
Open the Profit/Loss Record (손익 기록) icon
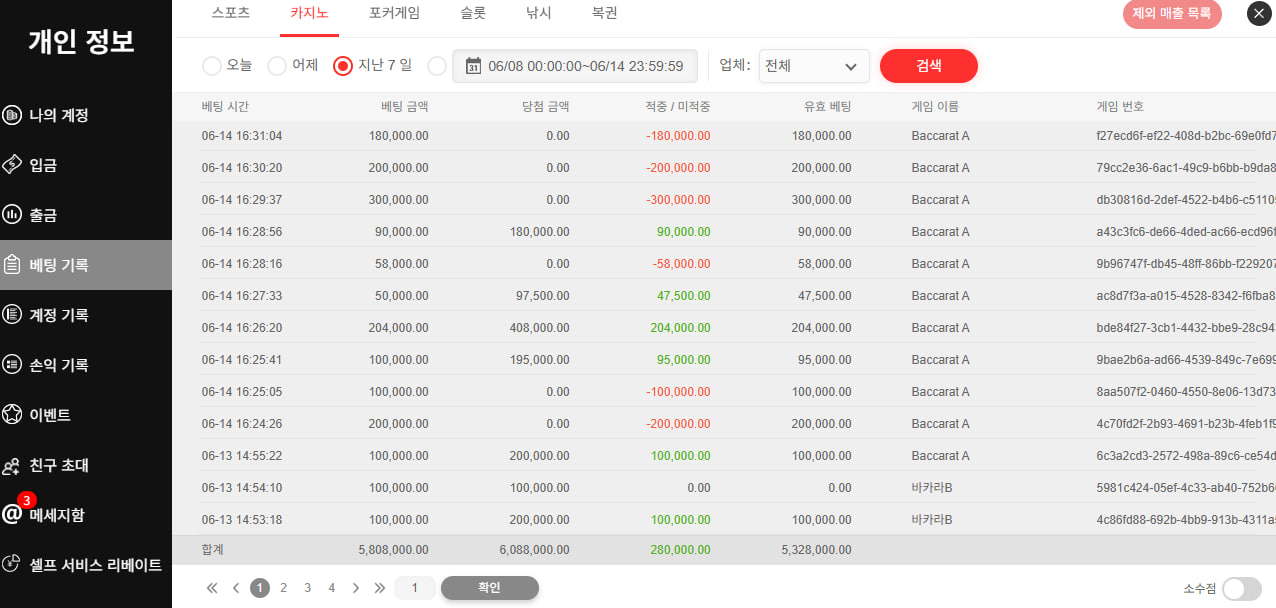[12, 365]
